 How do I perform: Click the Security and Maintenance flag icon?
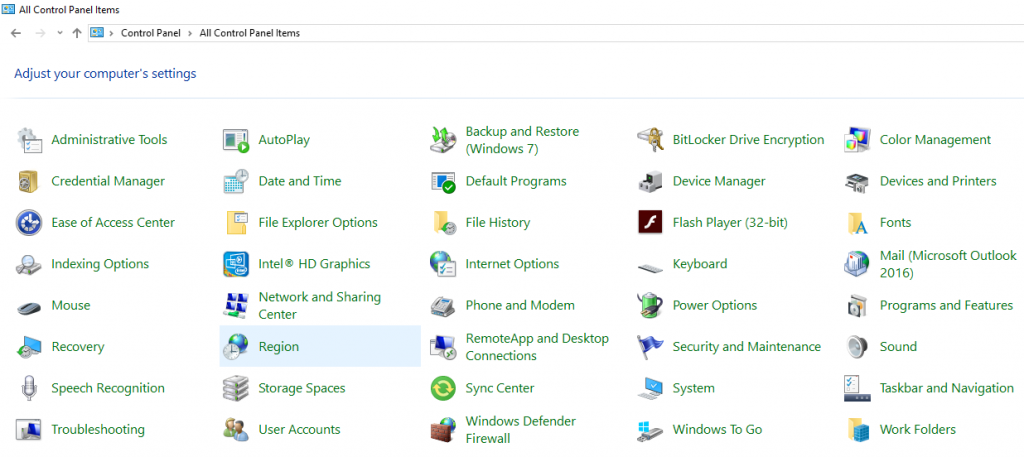pos(650,347)
